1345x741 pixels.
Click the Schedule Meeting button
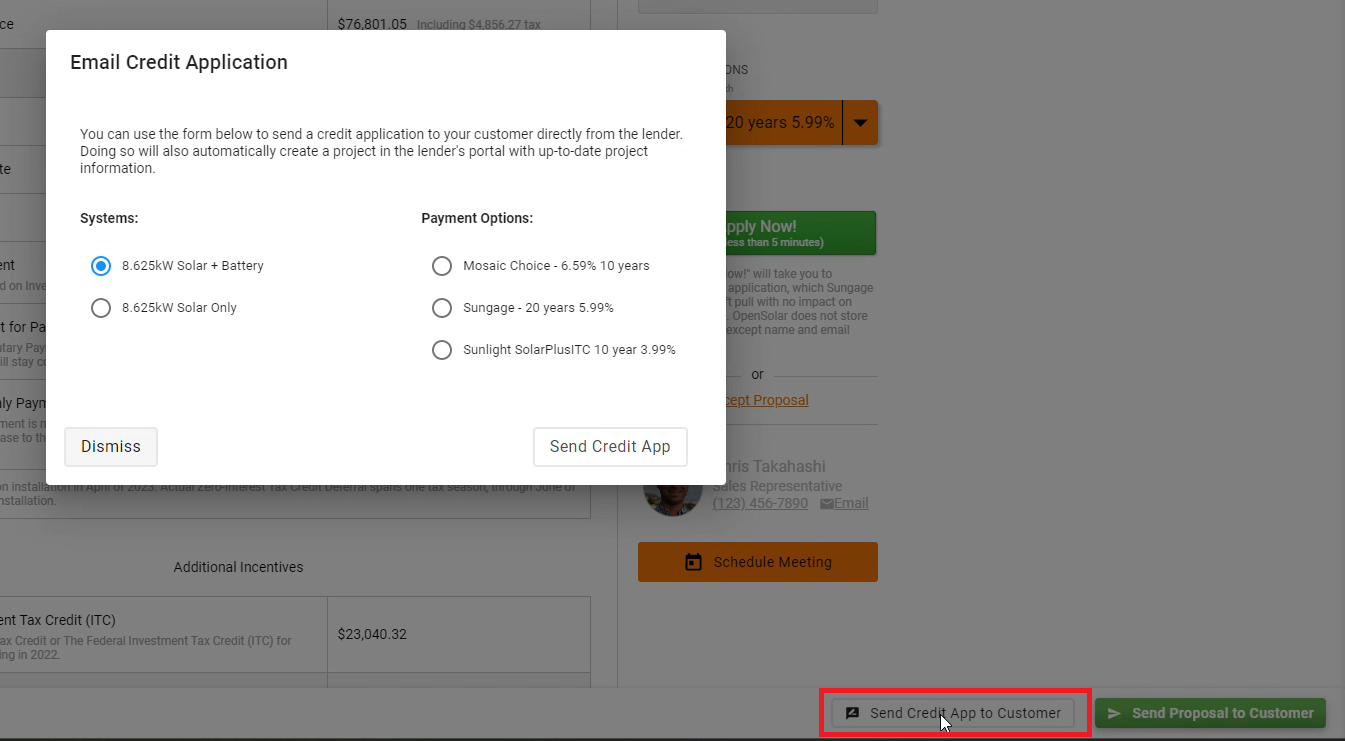click(x=758, y=562)
